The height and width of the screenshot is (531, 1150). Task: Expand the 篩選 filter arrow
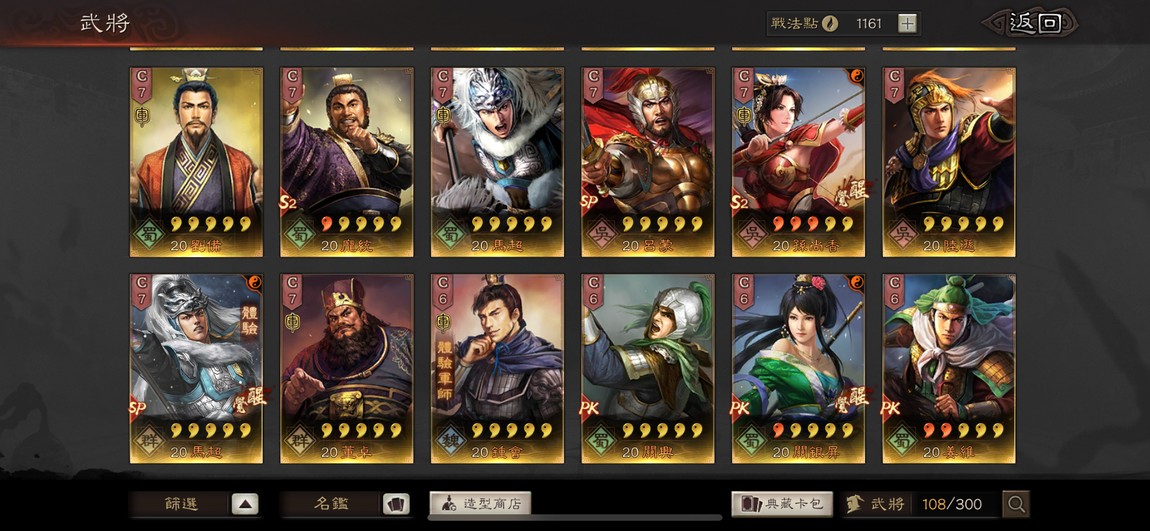tap(245, 504)
